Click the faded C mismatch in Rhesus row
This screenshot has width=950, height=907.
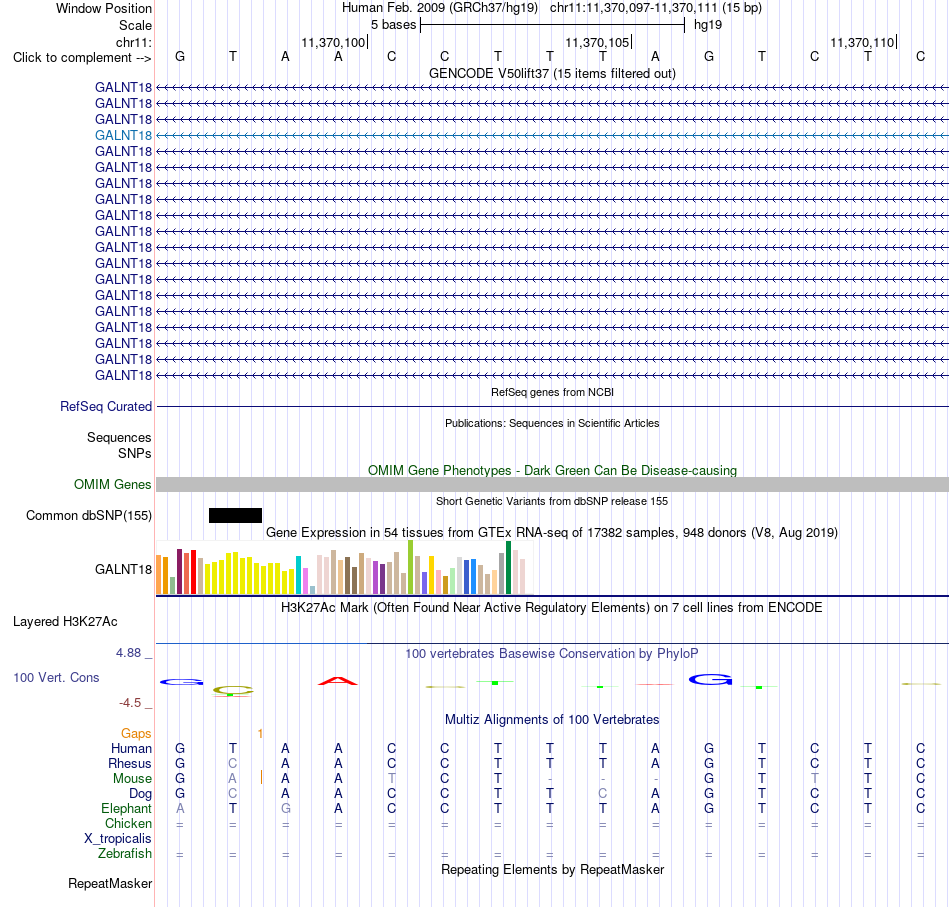click(x=233, y=763)
